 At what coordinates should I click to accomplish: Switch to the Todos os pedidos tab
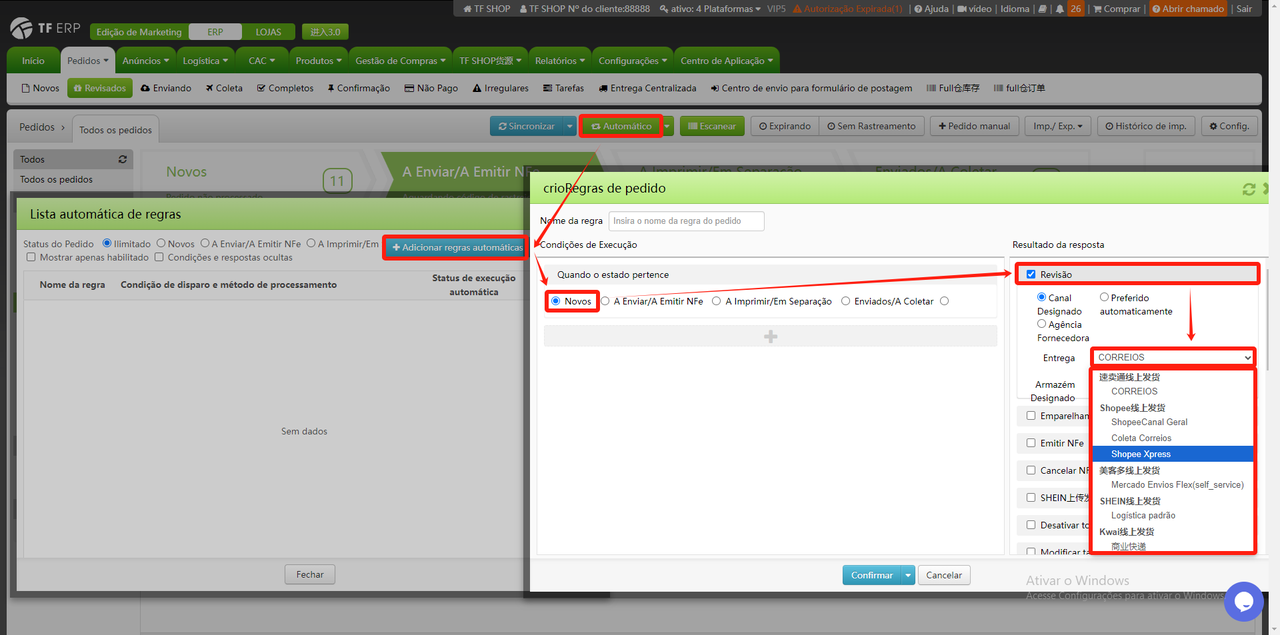click(115, 130)
